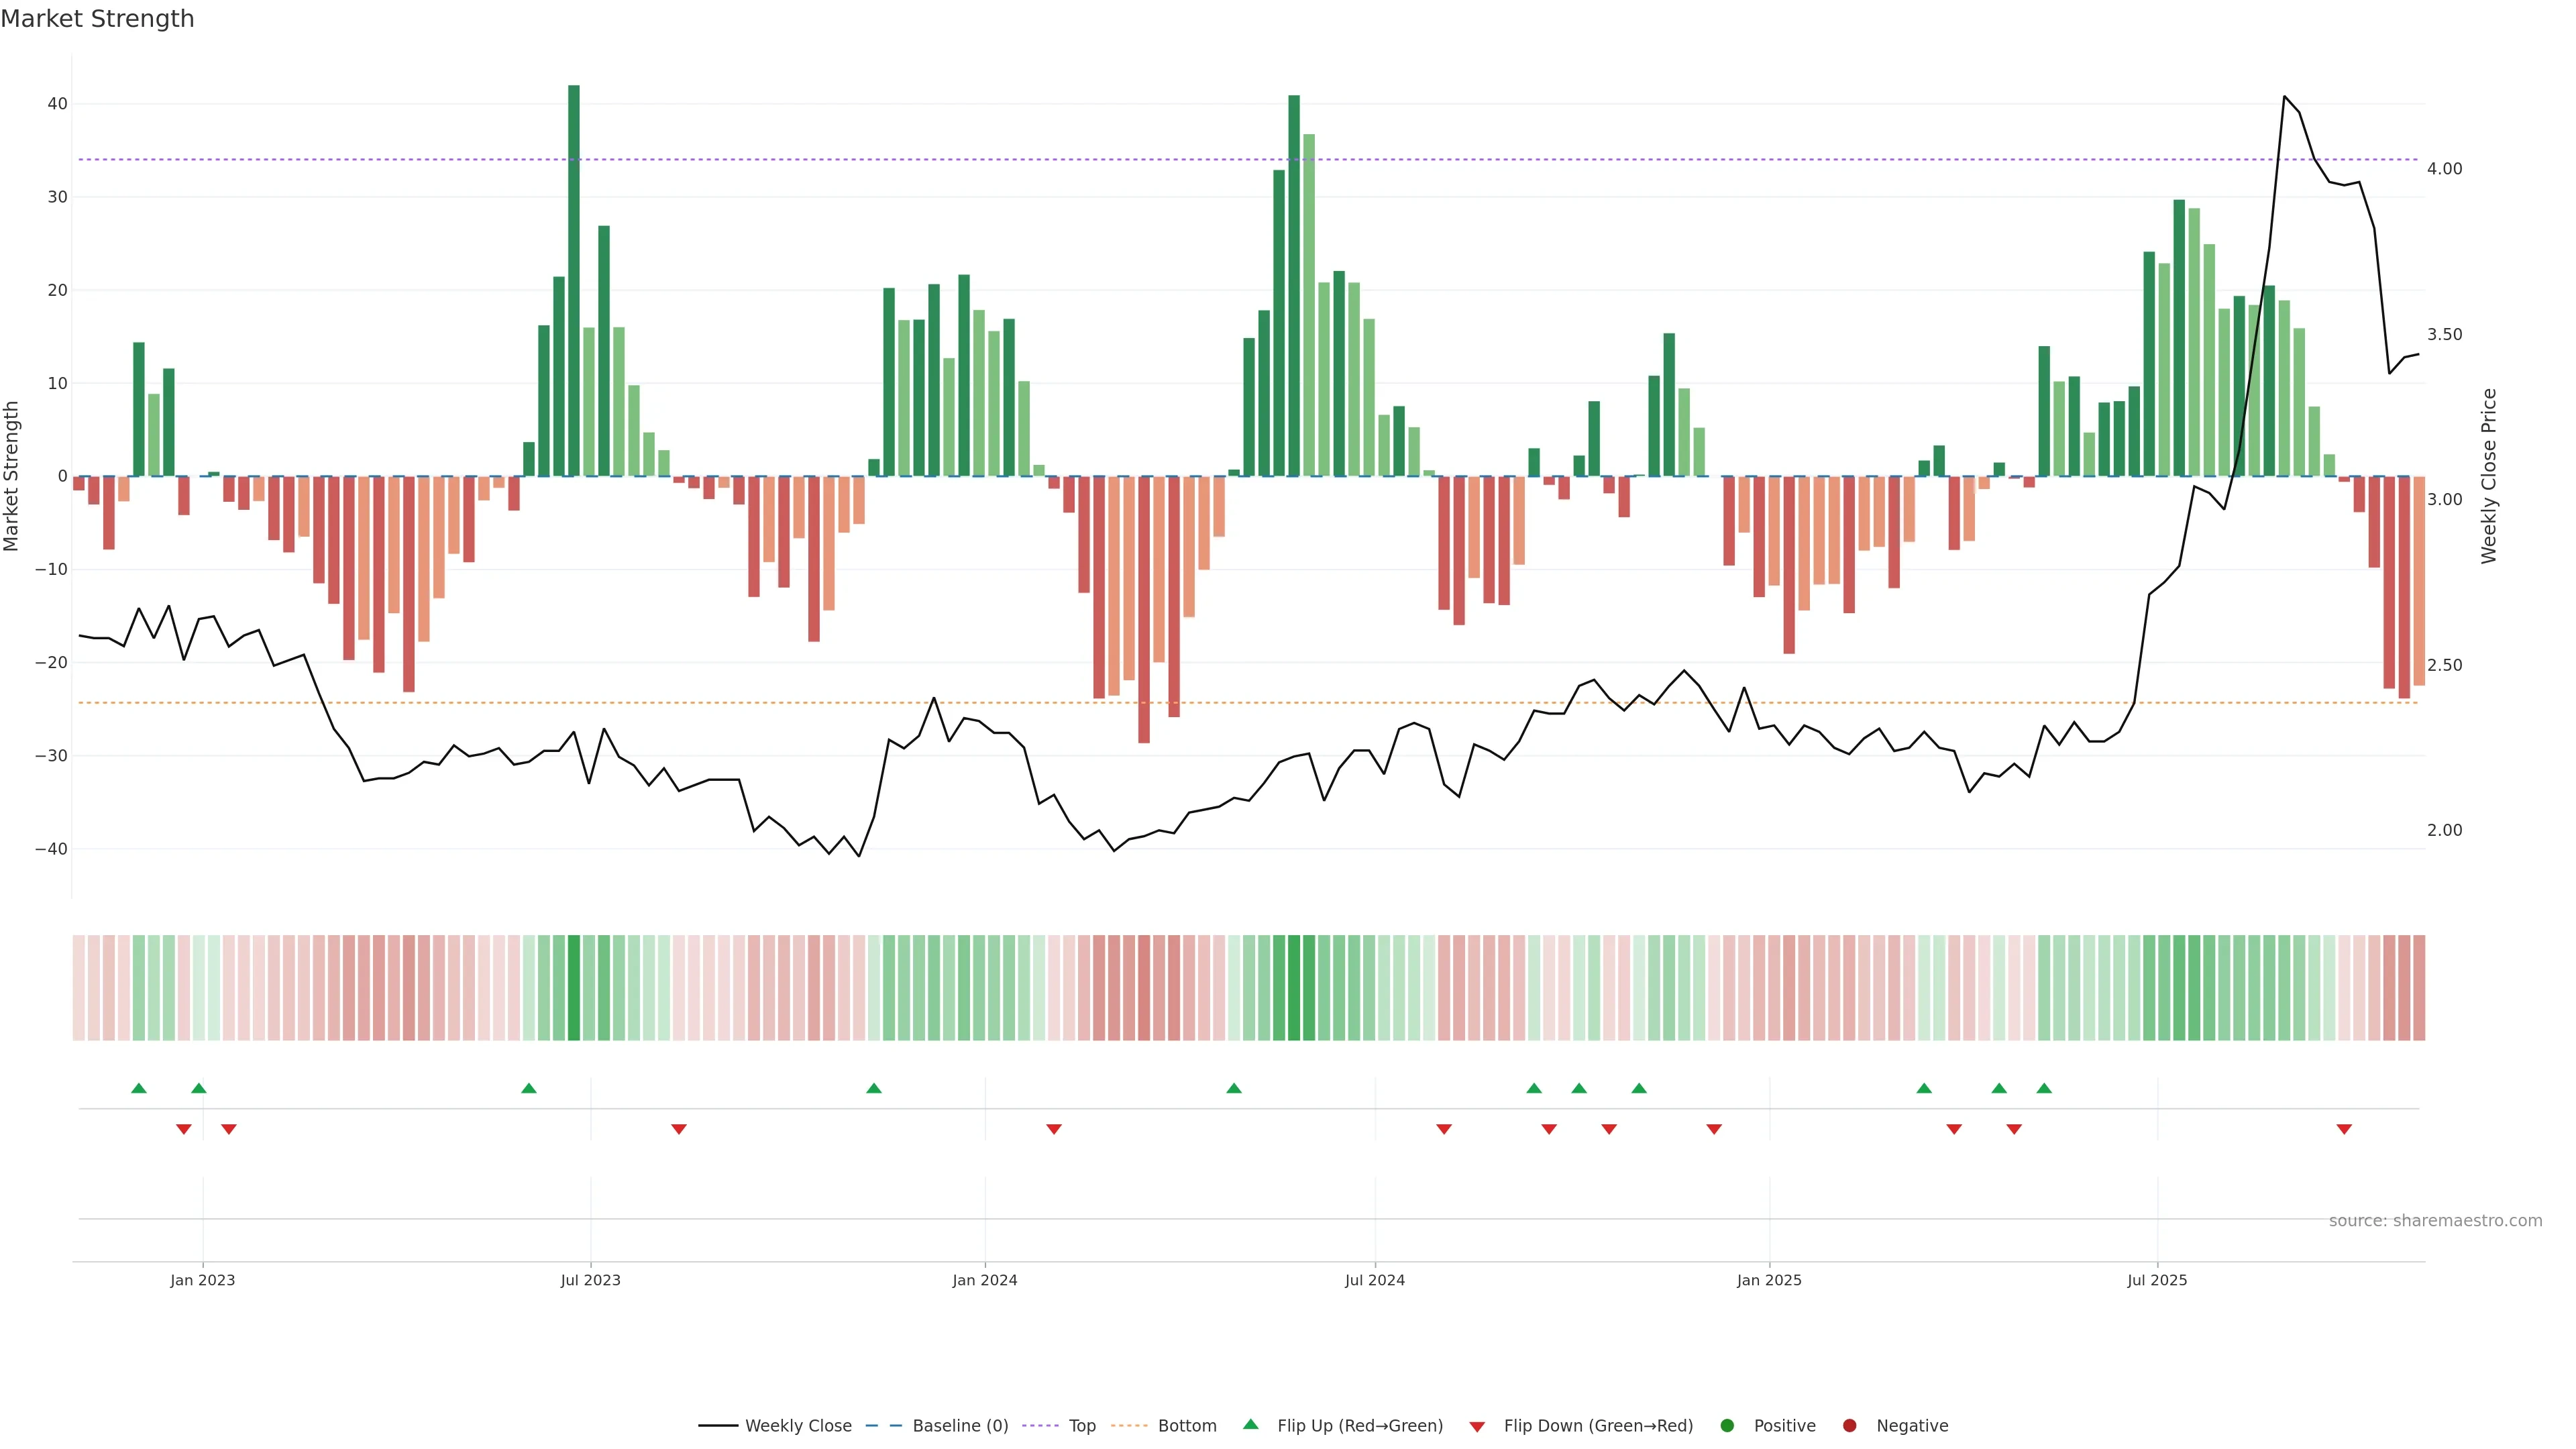Click the source: sharemaestro.com text
Screen dimensions: 2576x1449
coord(2435,1221)
